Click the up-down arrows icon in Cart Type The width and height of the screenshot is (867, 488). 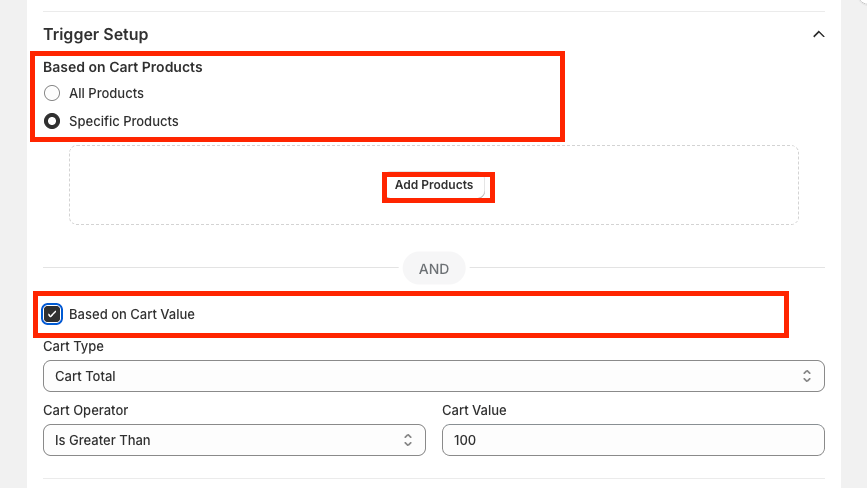pos(807,376)
